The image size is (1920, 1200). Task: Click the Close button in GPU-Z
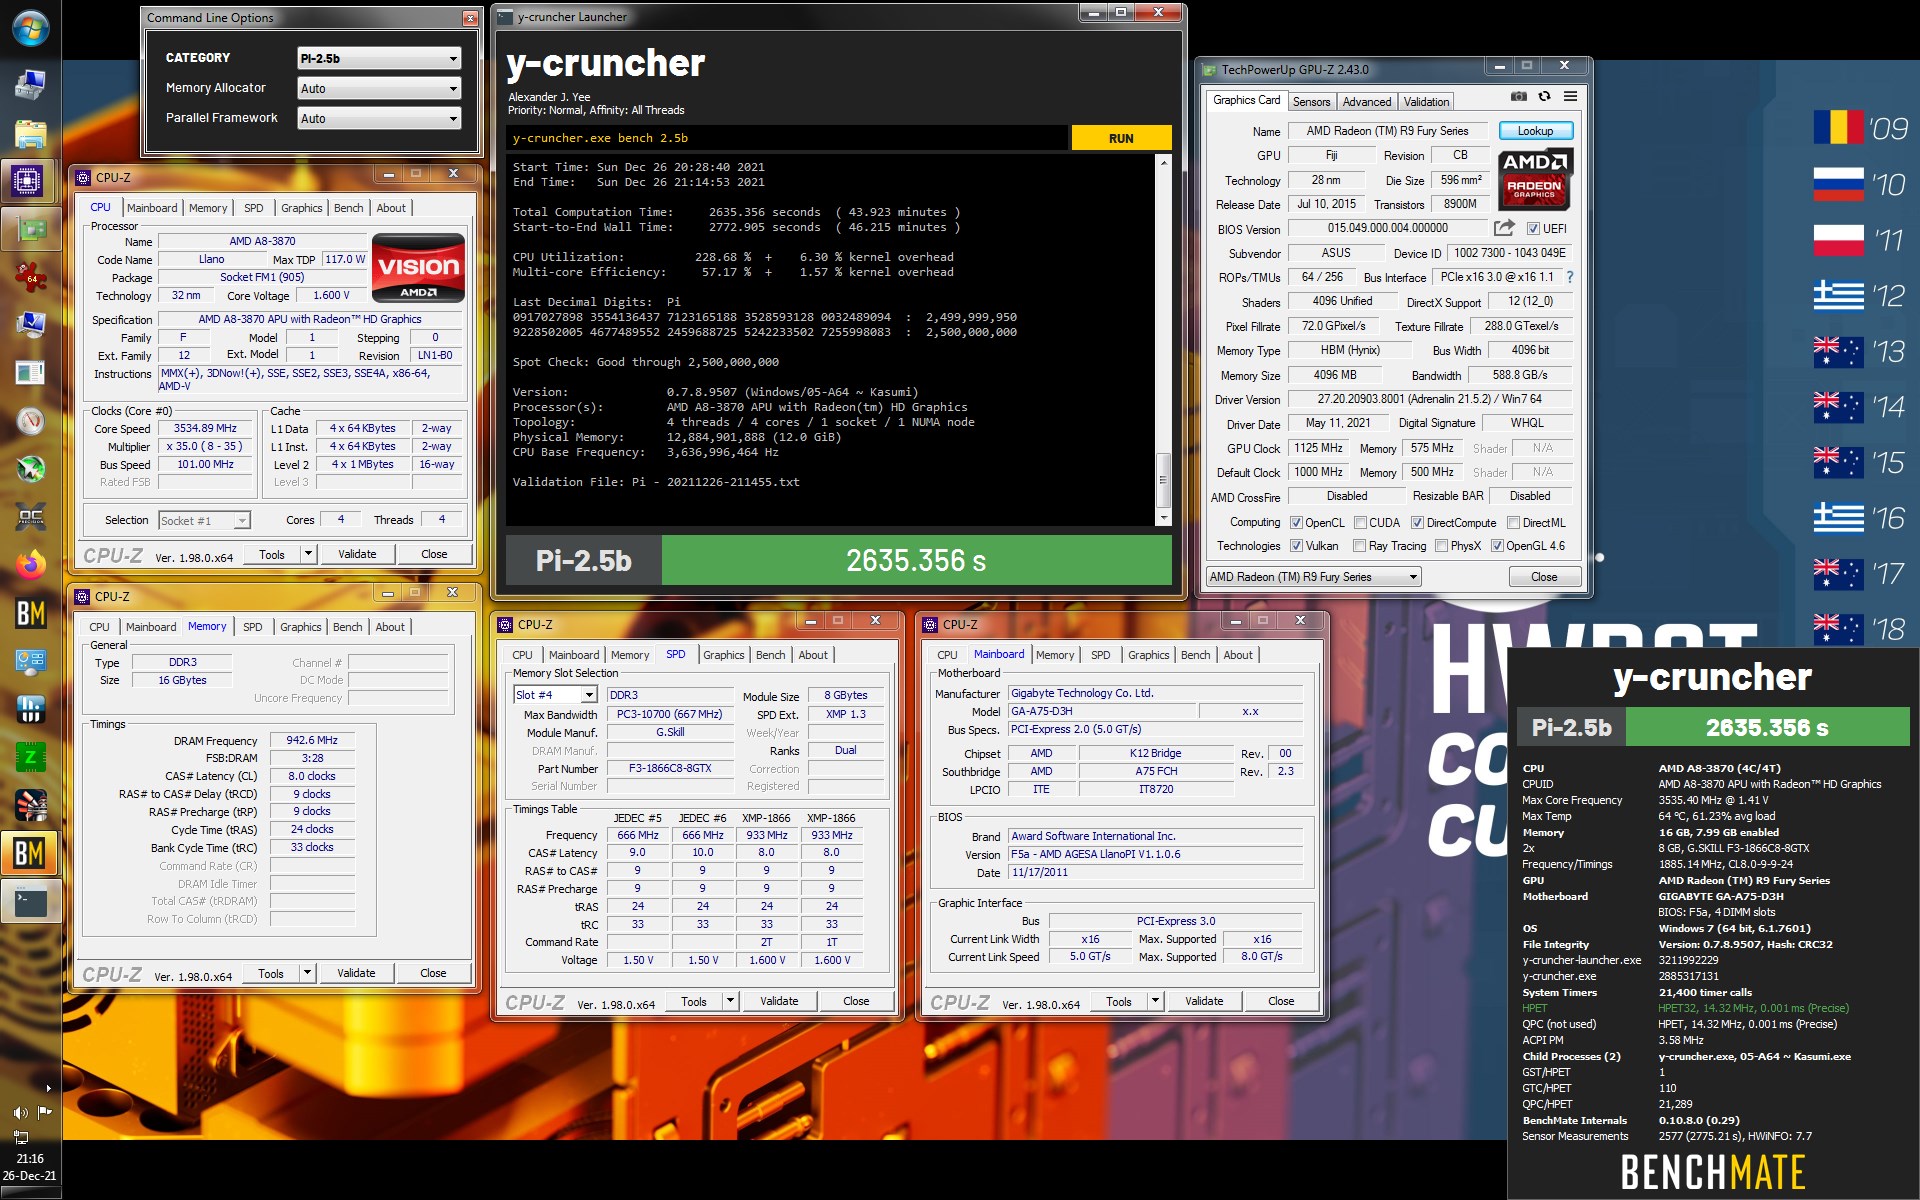click(x=1544, y=577)
